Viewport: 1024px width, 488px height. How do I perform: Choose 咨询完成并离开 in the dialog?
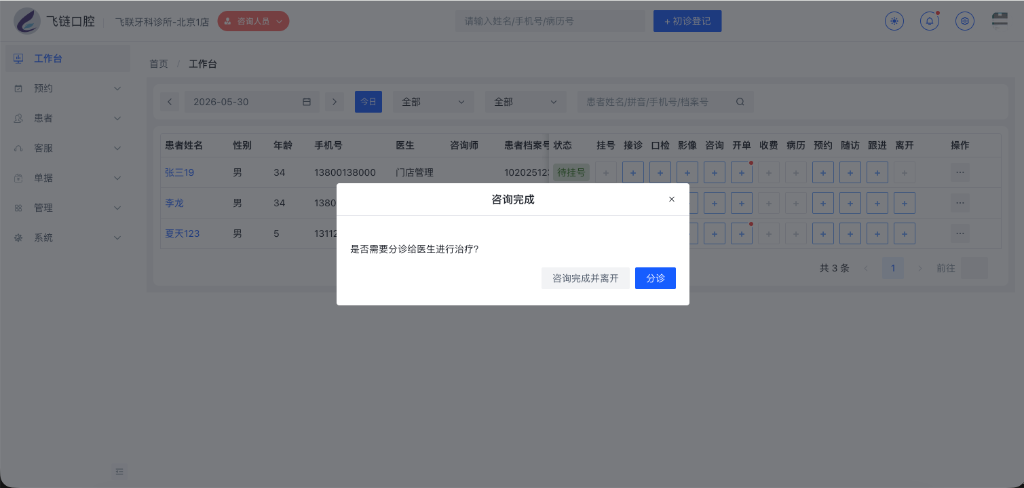click(x=585, y=278)
